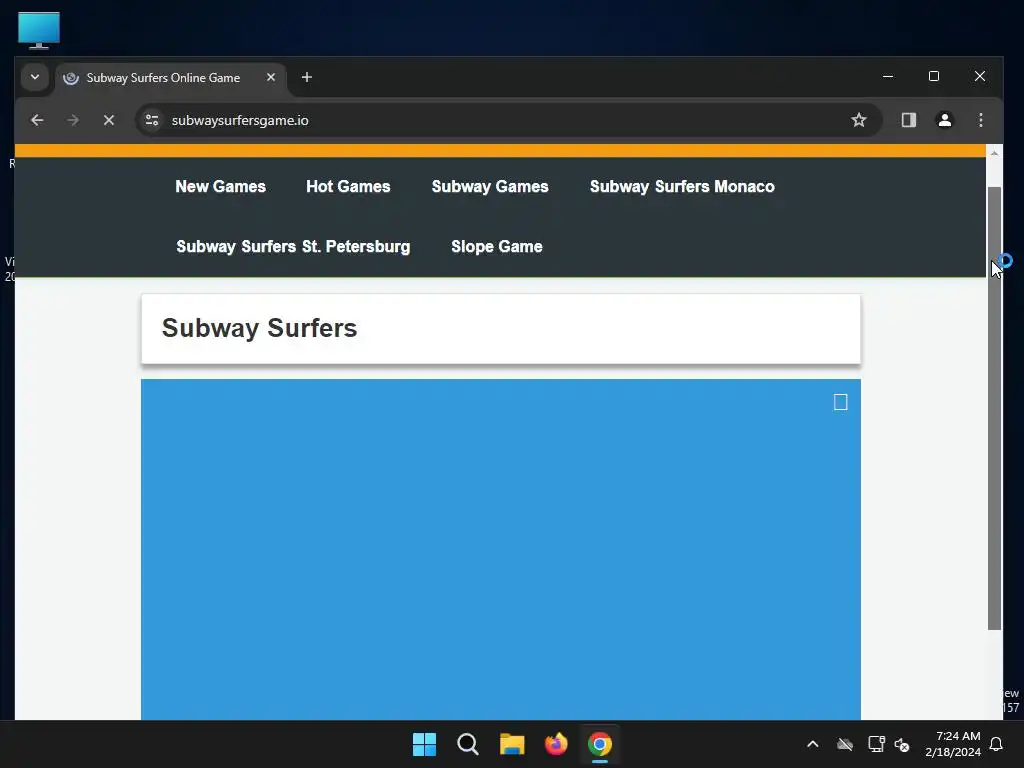Screen dimensions: 1024x768
Task: Click the fullscreen icon on game frame
Action: [840, 402]
